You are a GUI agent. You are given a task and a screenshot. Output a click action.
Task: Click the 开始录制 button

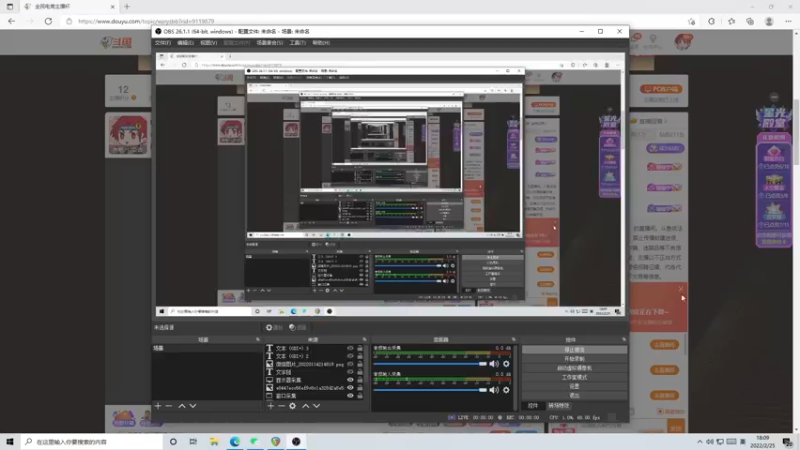point(574,359)
